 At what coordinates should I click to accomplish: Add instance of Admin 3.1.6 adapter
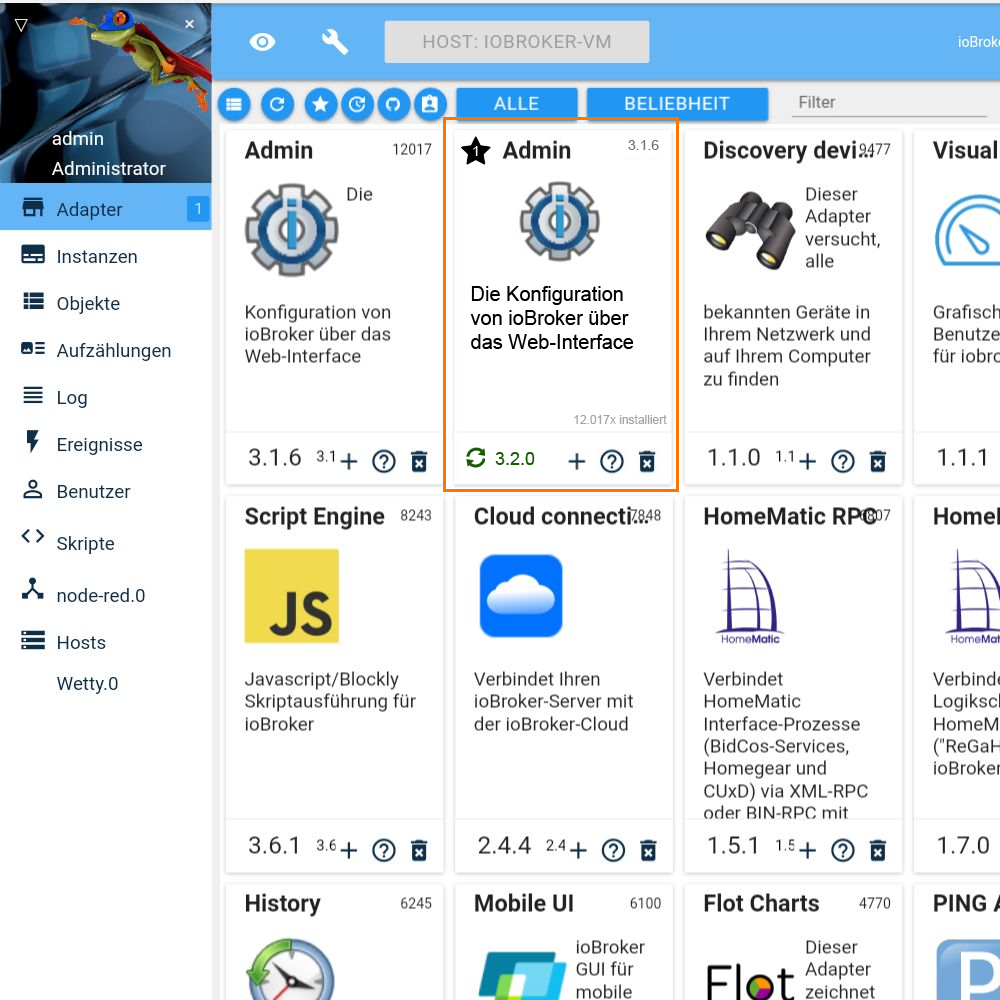coord(348,461)
